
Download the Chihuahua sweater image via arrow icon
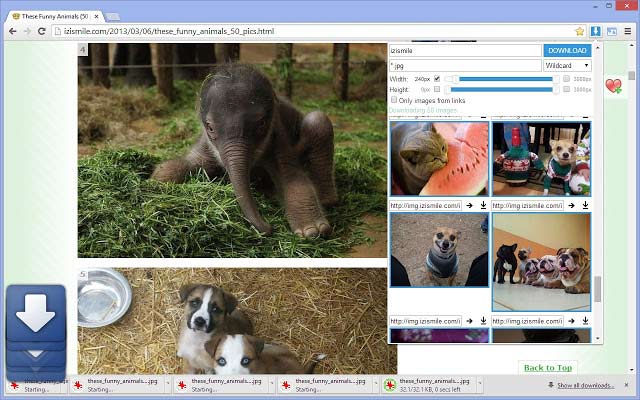pos(483,321)
